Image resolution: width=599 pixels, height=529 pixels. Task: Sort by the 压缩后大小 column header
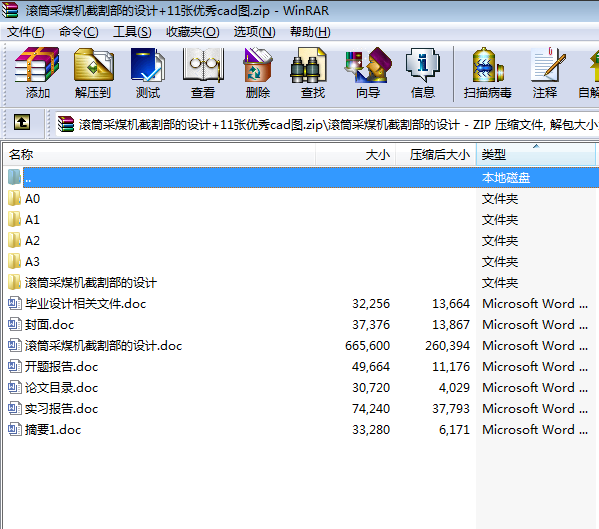click(436, 155)
